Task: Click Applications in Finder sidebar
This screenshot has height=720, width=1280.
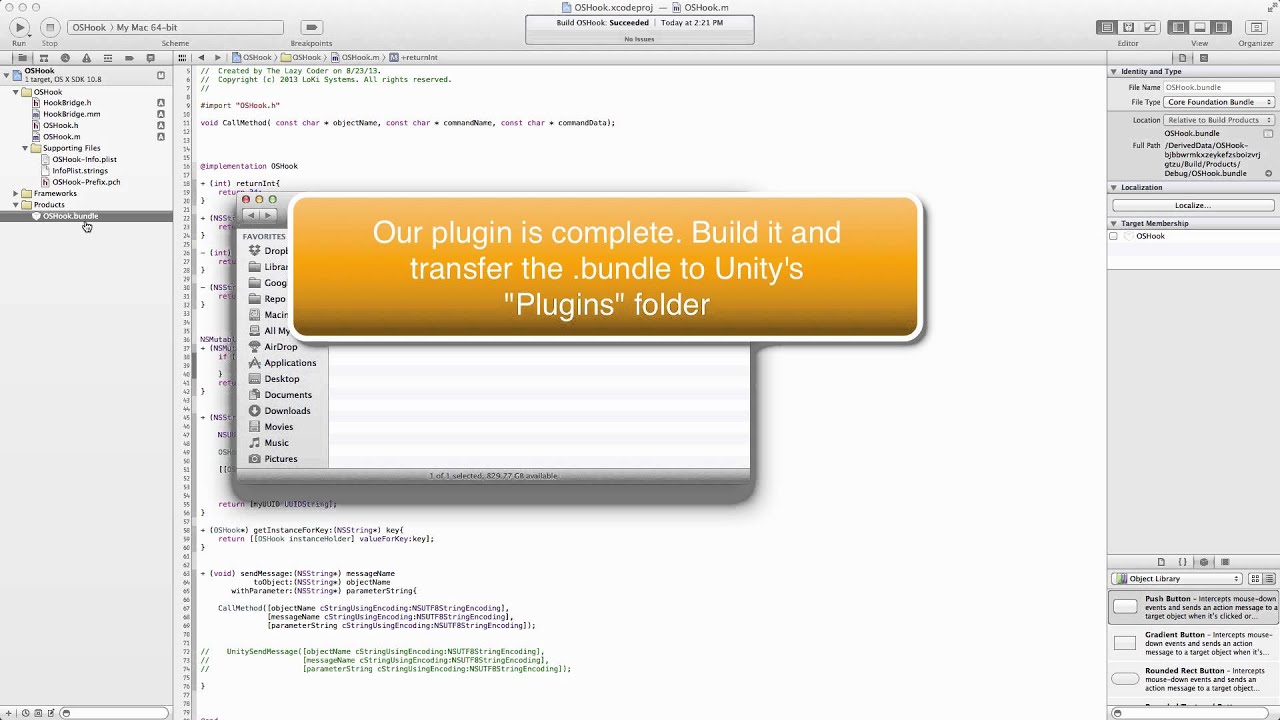Action: (x=282, y=363)
